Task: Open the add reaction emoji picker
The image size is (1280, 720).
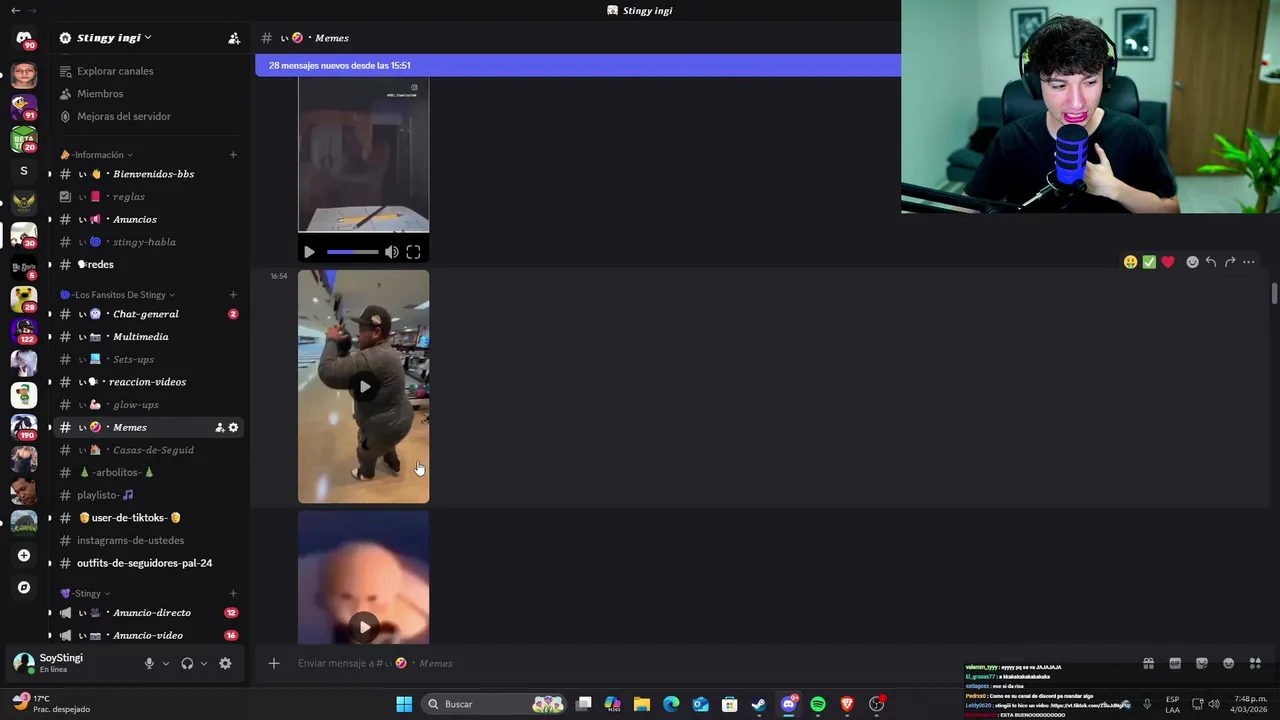Action: click(x=1192, y=262)
